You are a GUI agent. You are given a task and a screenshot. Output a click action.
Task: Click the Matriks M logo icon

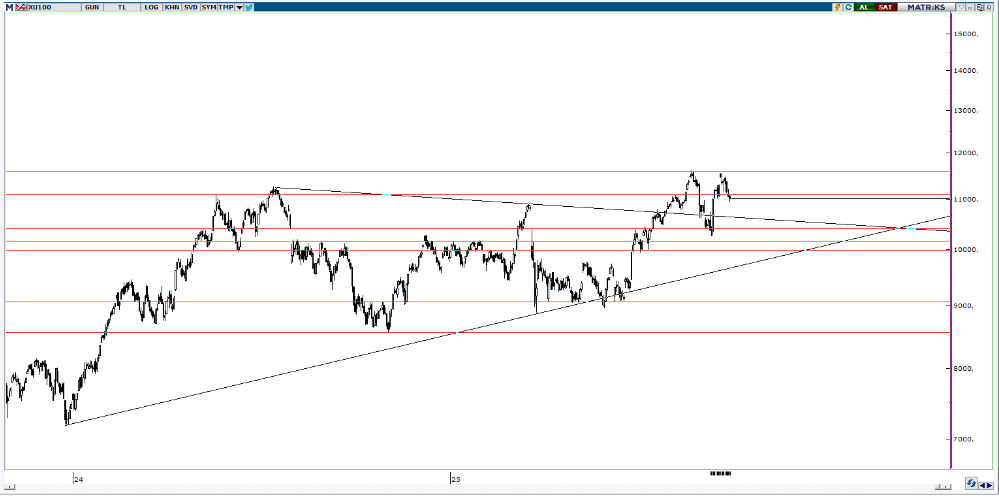[8, 7]
